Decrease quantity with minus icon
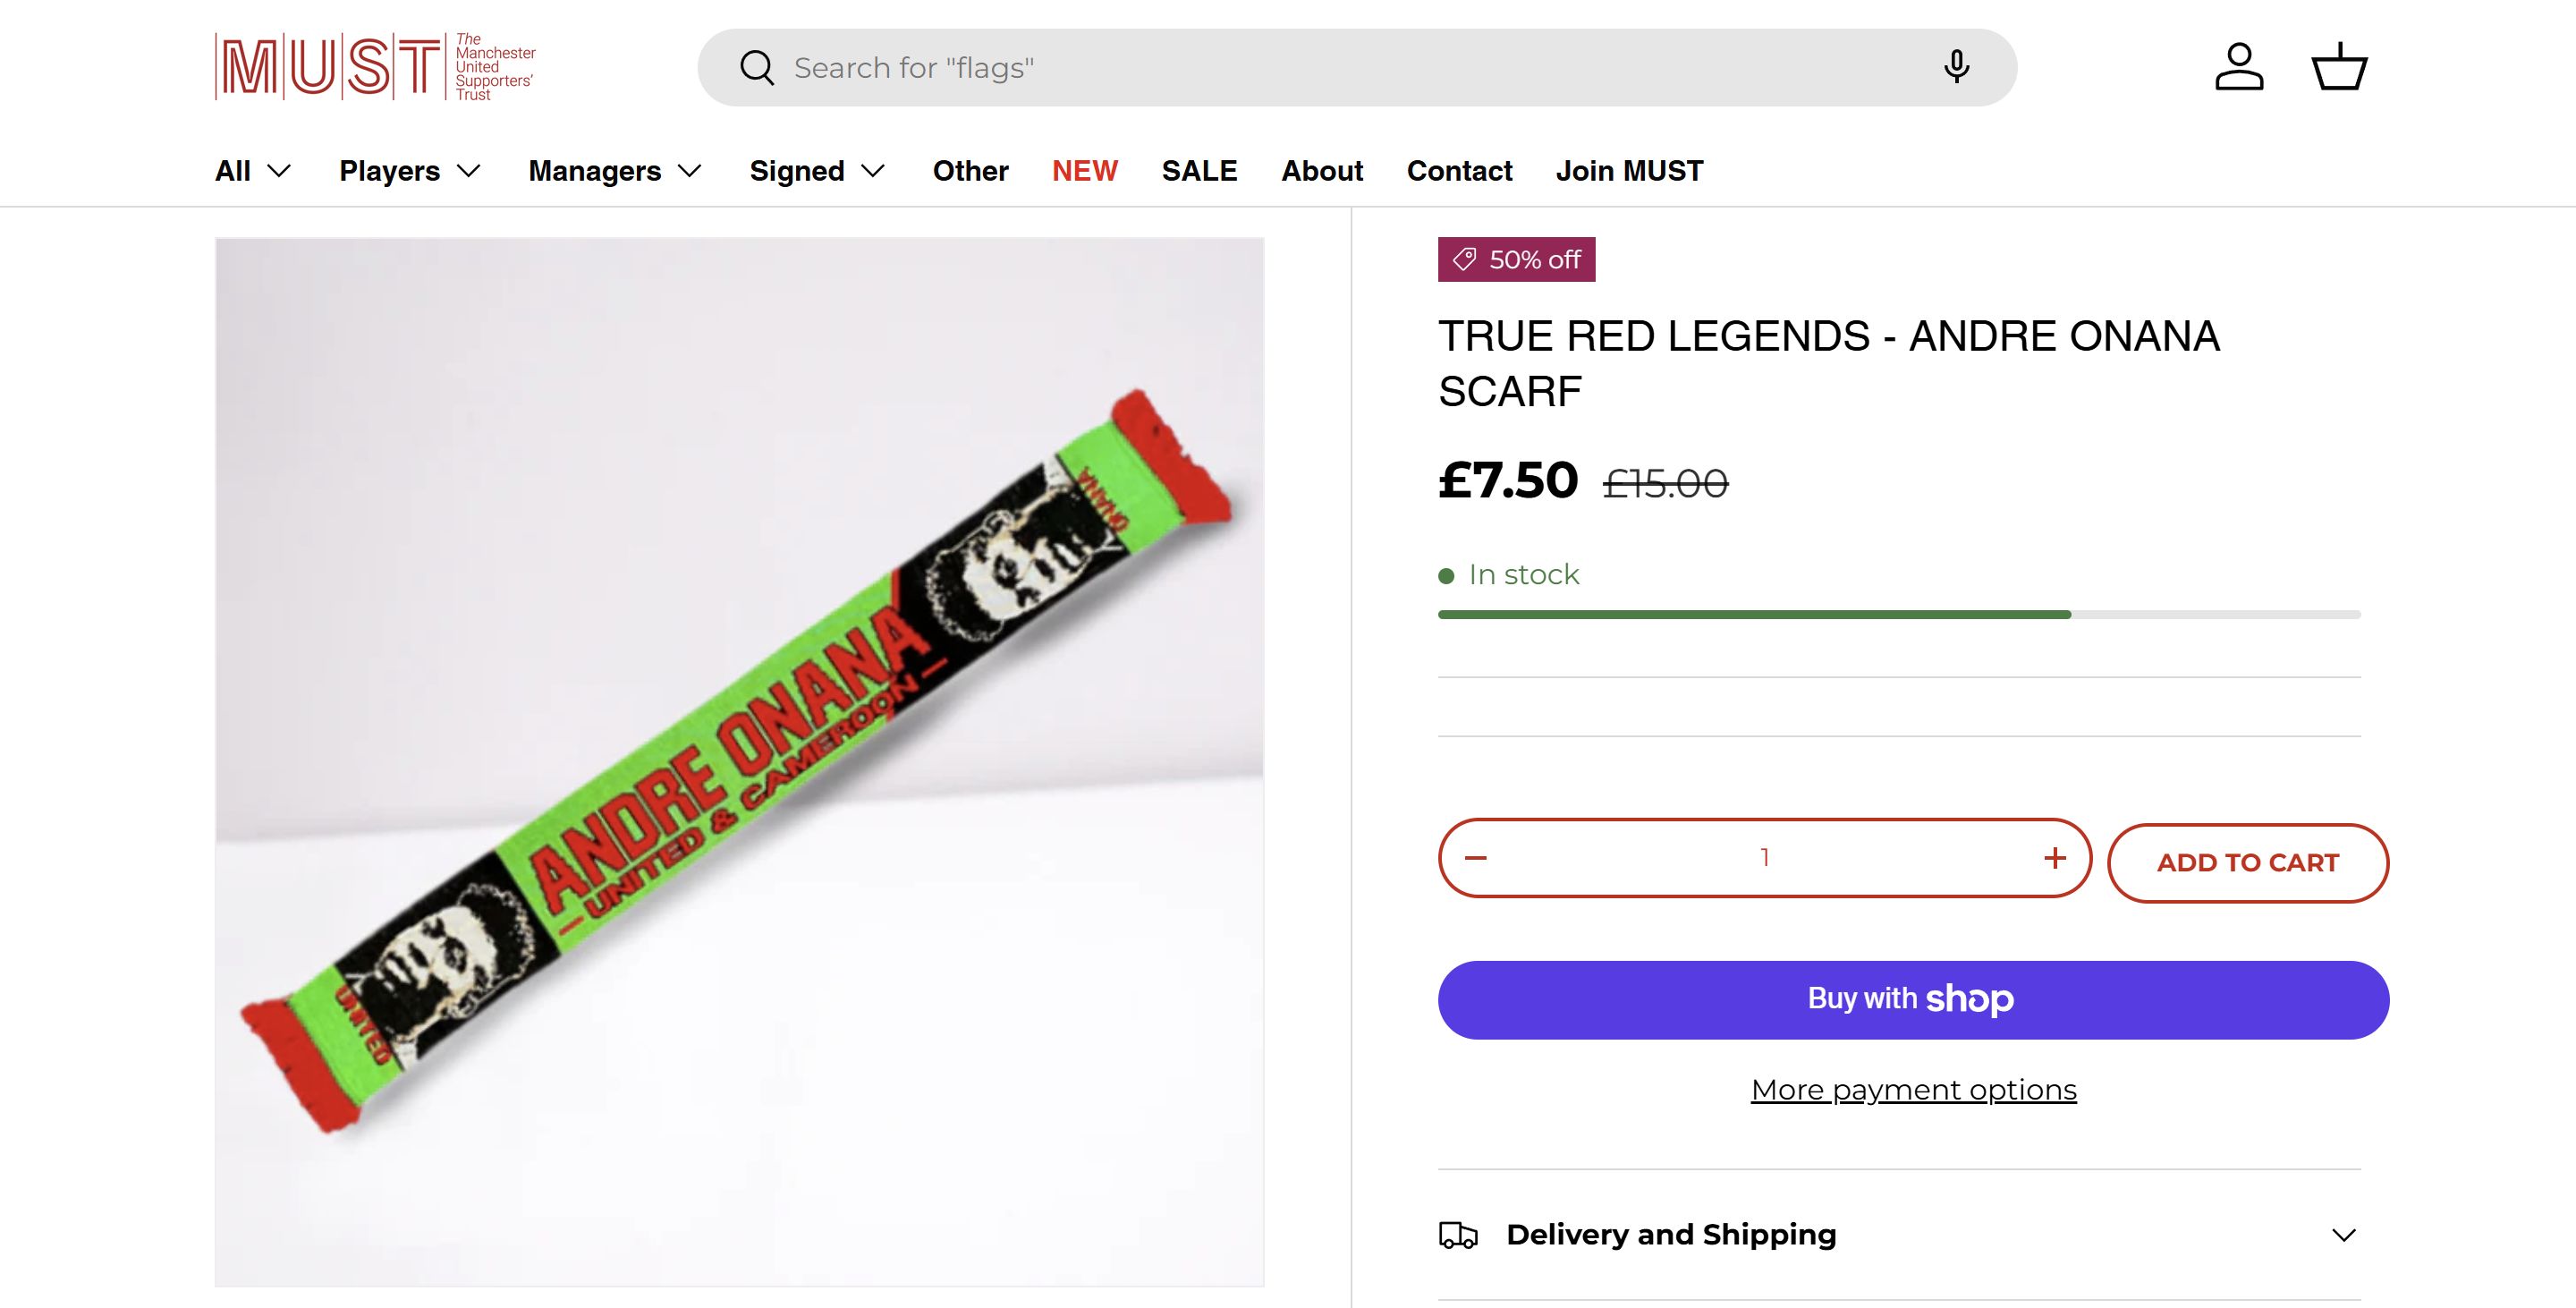2576x1308 pixels. 1476,858
